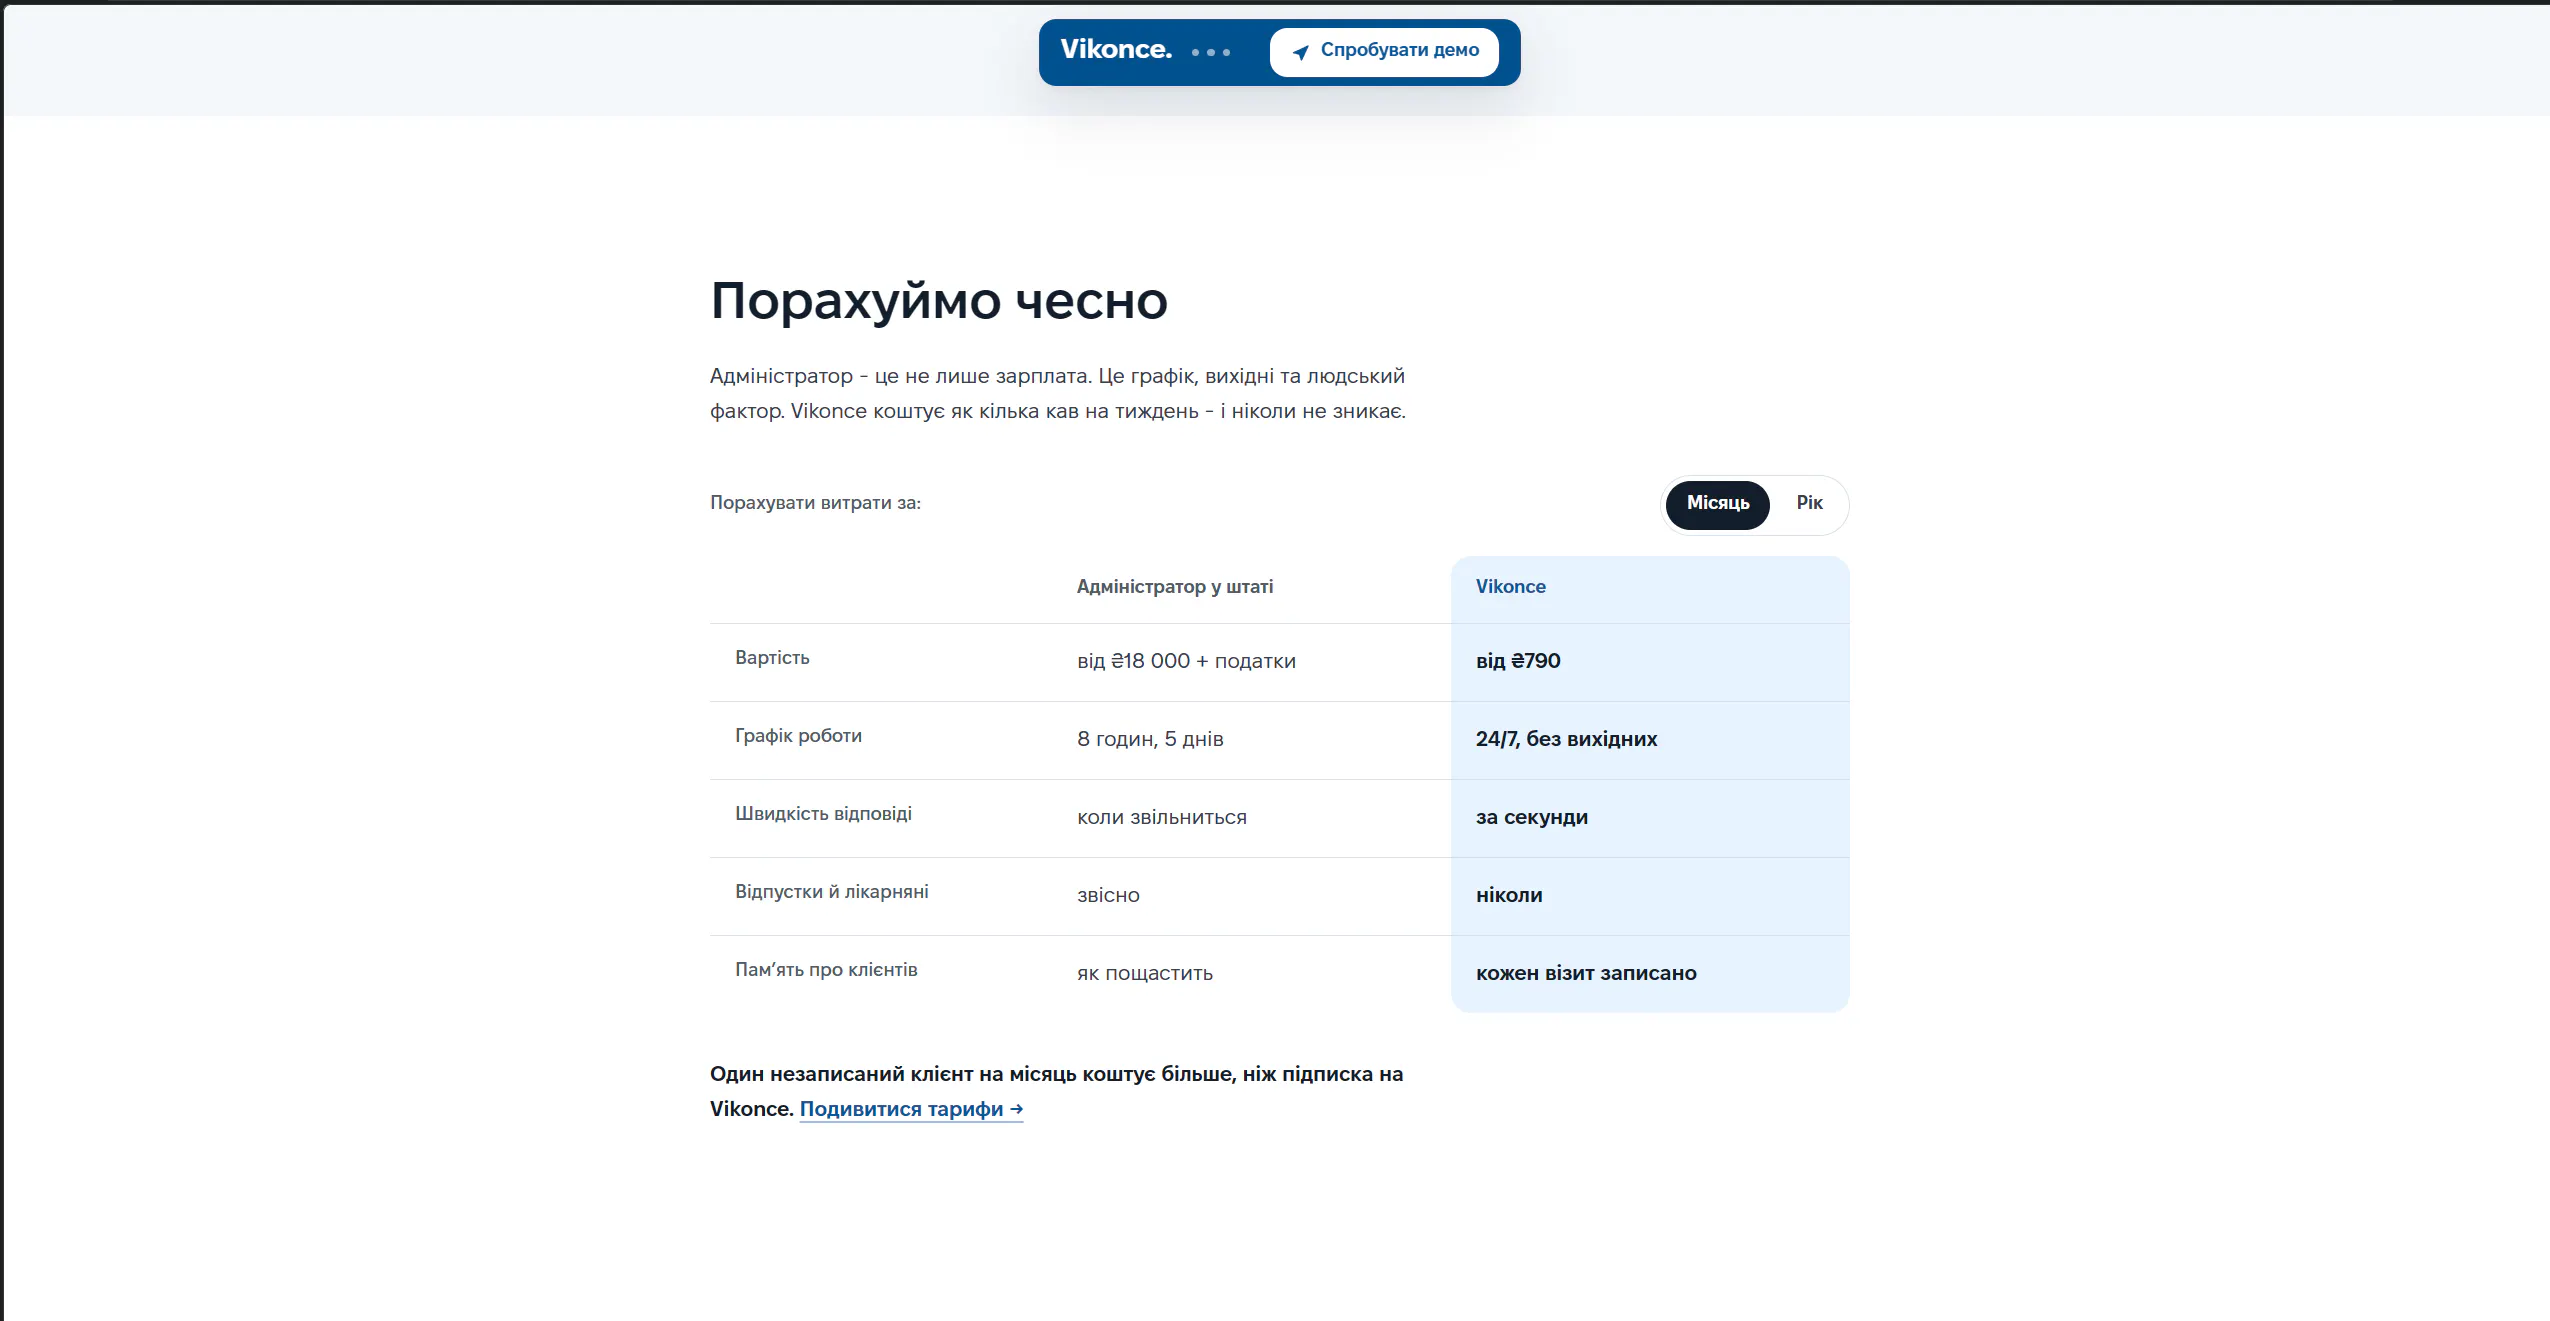This screenshot has height=1321, width=2550.
Task: Click the row label "Швидкість відповіді"
Action: pyautogui.click(x=823, y=814)
